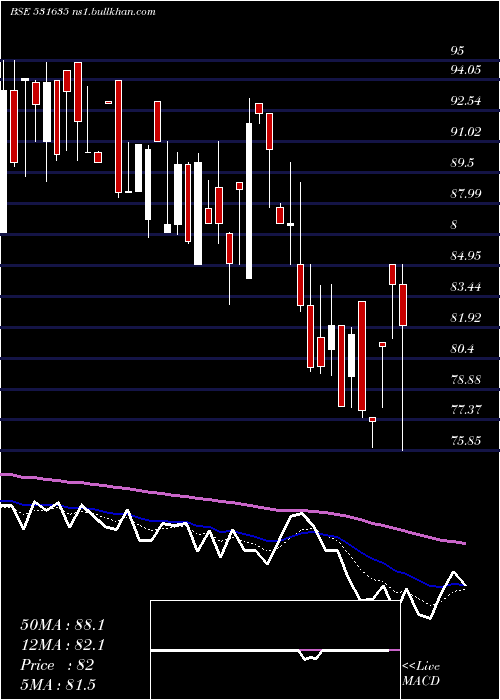Screen dimensions: 500x700
Task: Click the 12MA : 82.1 readout
Action: [x=62, y=645]
